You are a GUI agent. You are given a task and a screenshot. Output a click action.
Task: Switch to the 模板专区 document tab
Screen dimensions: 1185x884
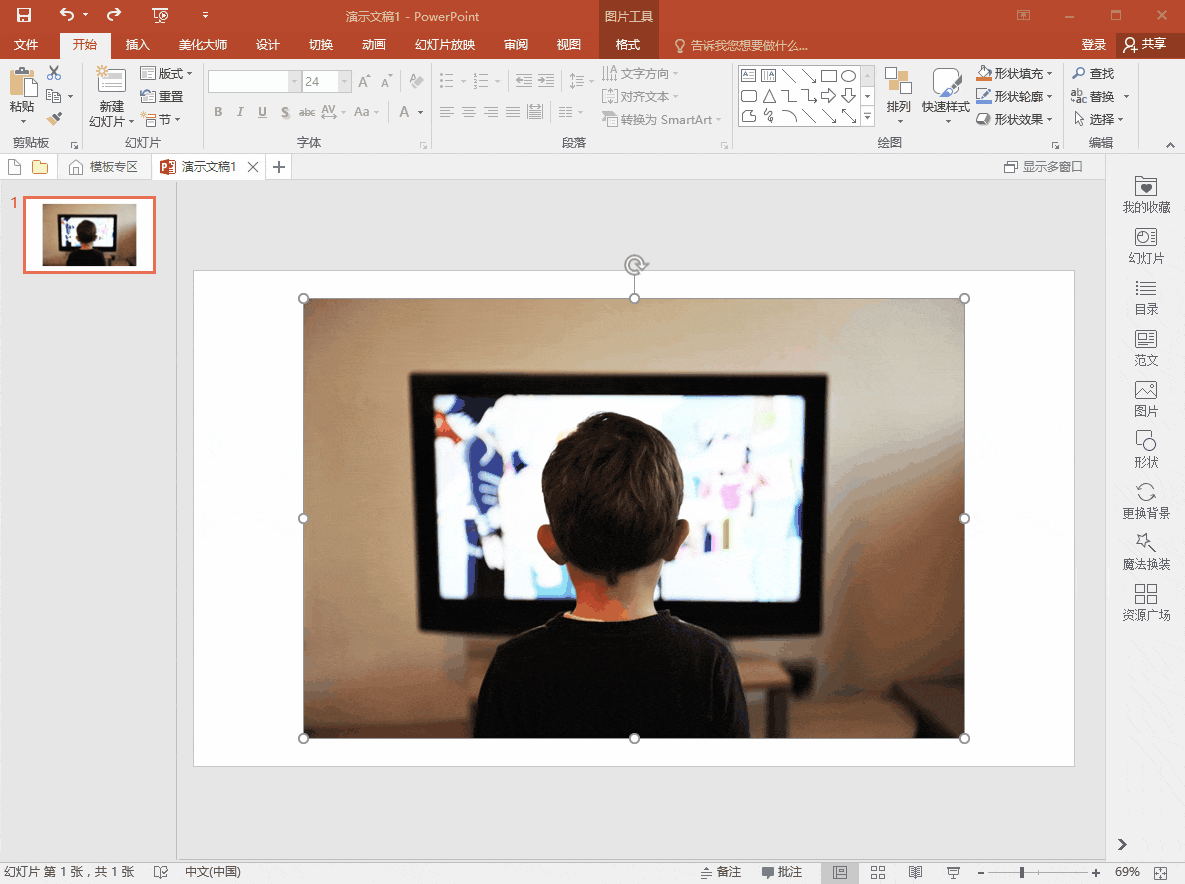[x=104, y=167]
